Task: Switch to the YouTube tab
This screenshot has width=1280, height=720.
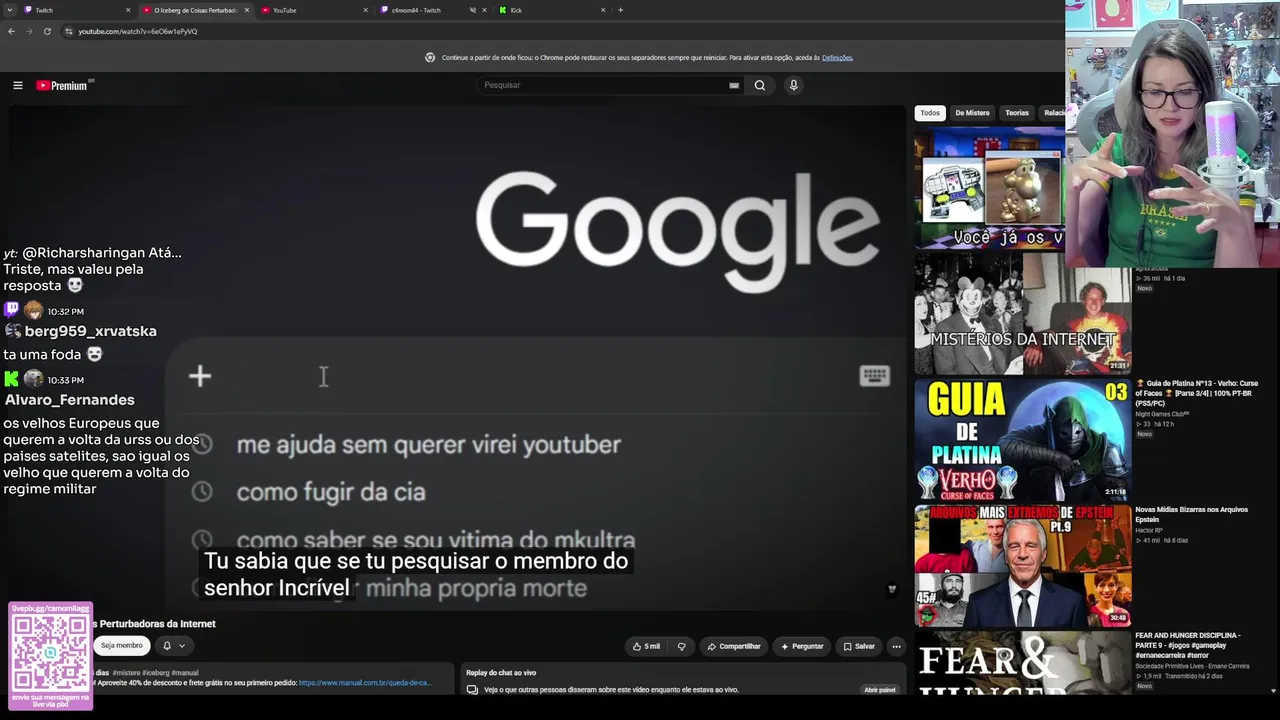Action: [313, 10]
